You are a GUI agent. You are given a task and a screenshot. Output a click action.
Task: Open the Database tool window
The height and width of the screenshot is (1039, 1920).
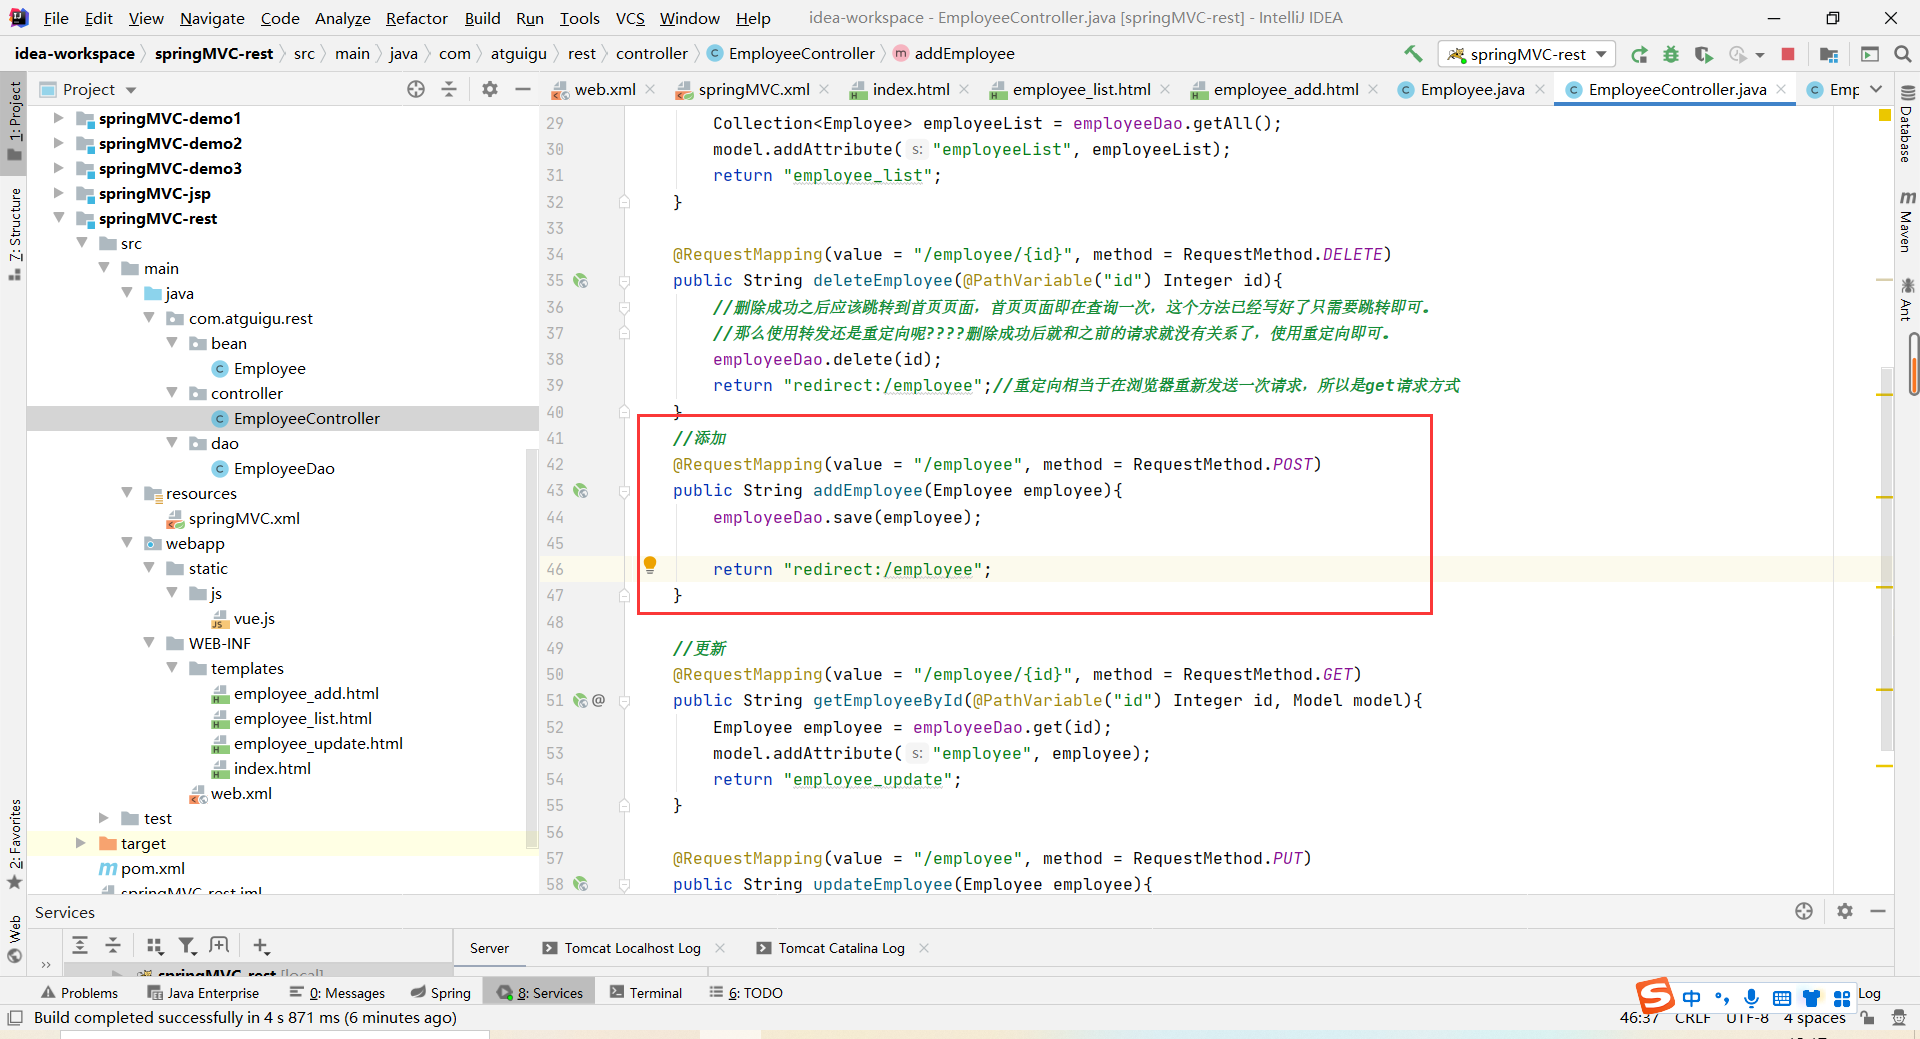[x=1907, y=125]
